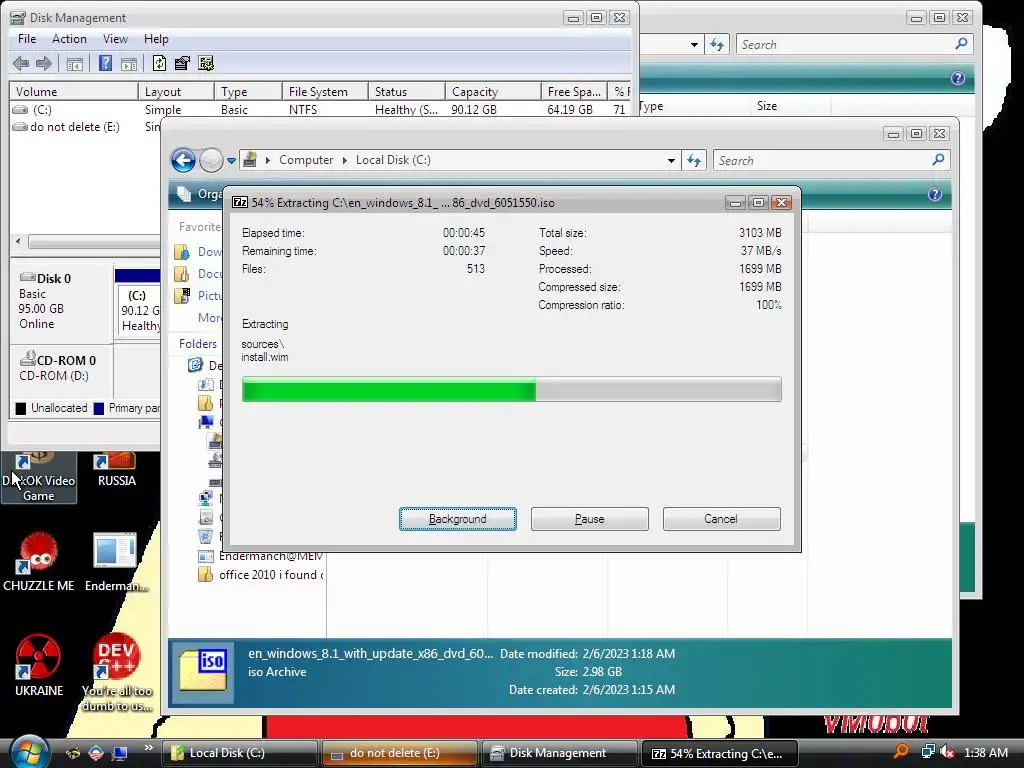Click settings list icon in Disk Management toolbar

pos(206,63)
